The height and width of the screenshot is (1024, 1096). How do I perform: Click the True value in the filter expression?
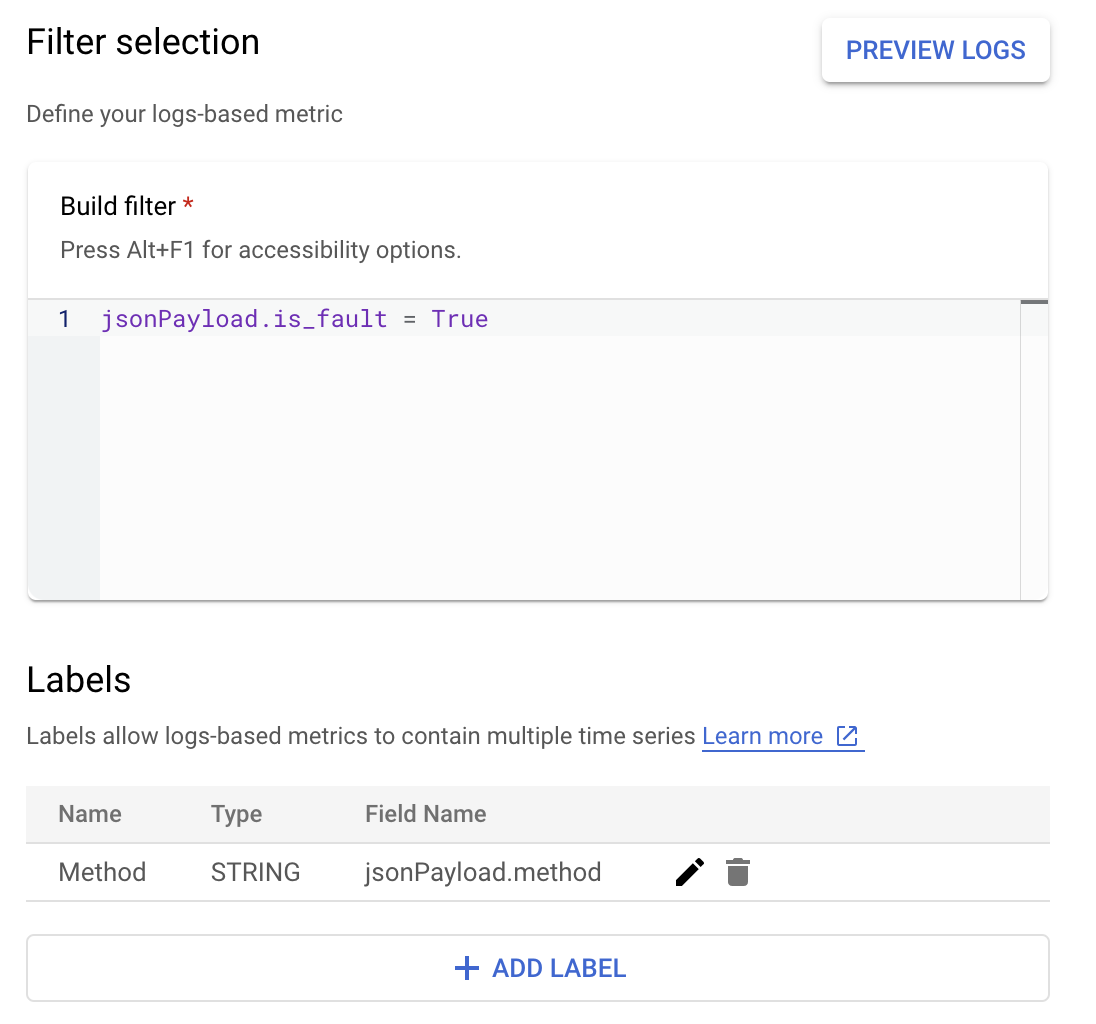coord(459,318)
